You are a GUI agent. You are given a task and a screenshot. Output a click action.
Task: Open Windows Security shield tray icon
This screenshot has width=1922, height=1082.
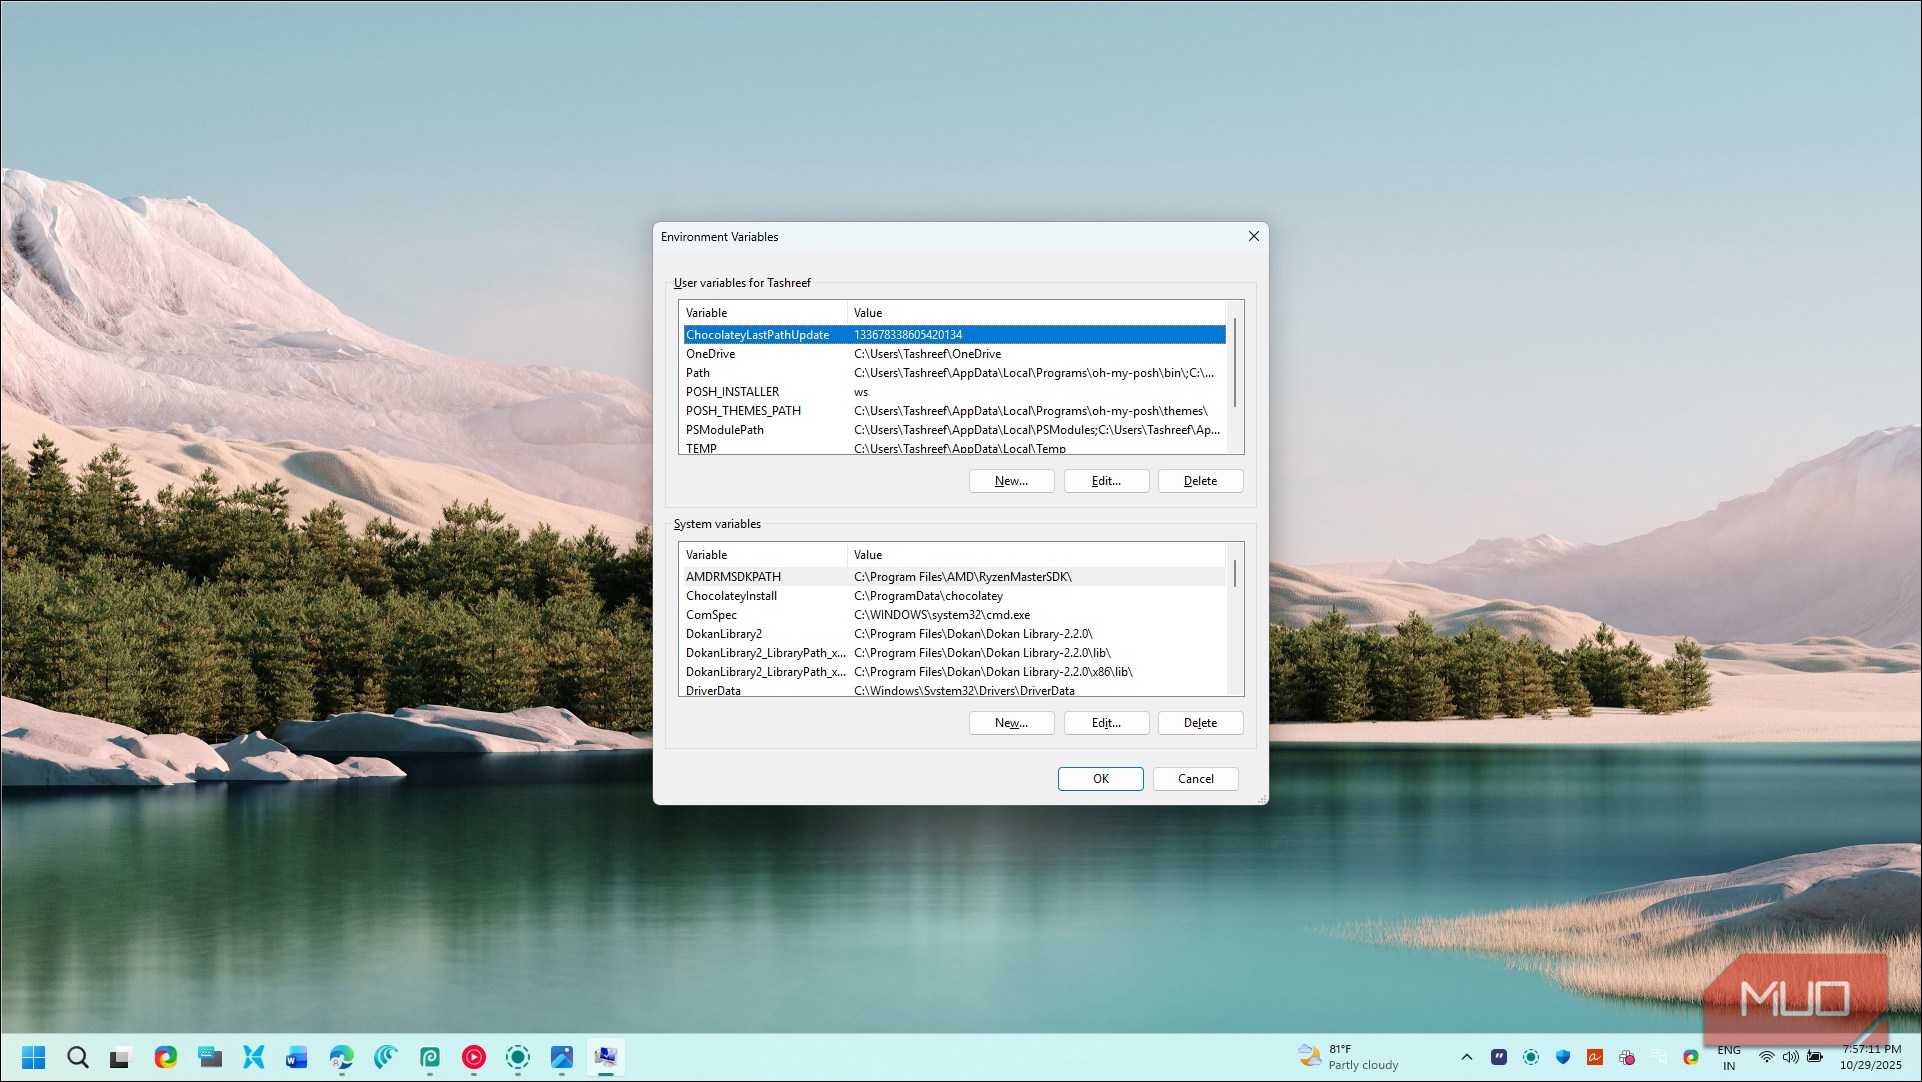click(1562, 1057)
